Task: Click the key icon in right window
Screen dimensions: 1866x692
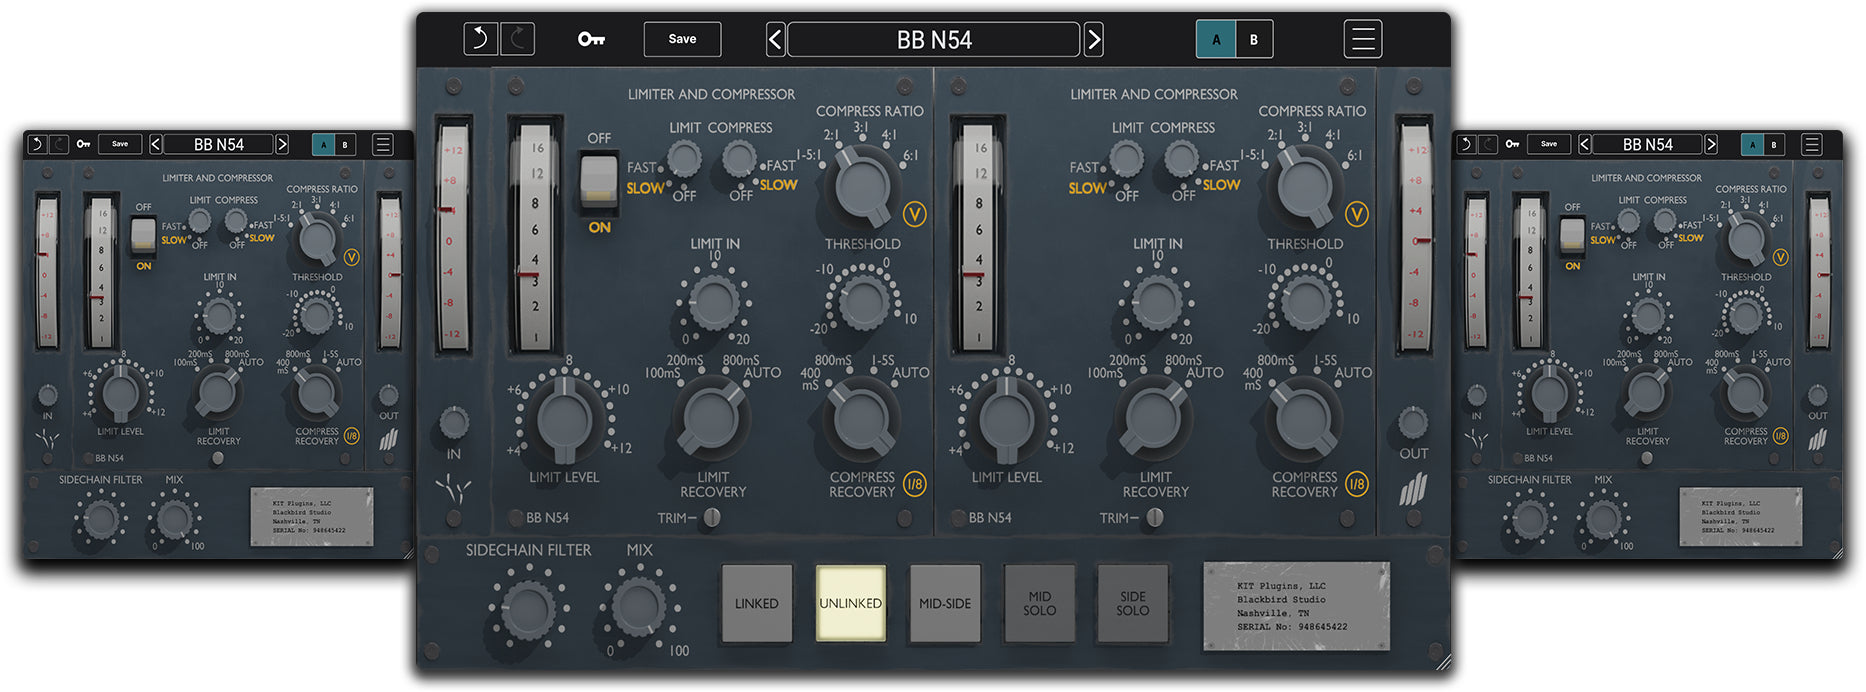Action: tap(1512, 144)
